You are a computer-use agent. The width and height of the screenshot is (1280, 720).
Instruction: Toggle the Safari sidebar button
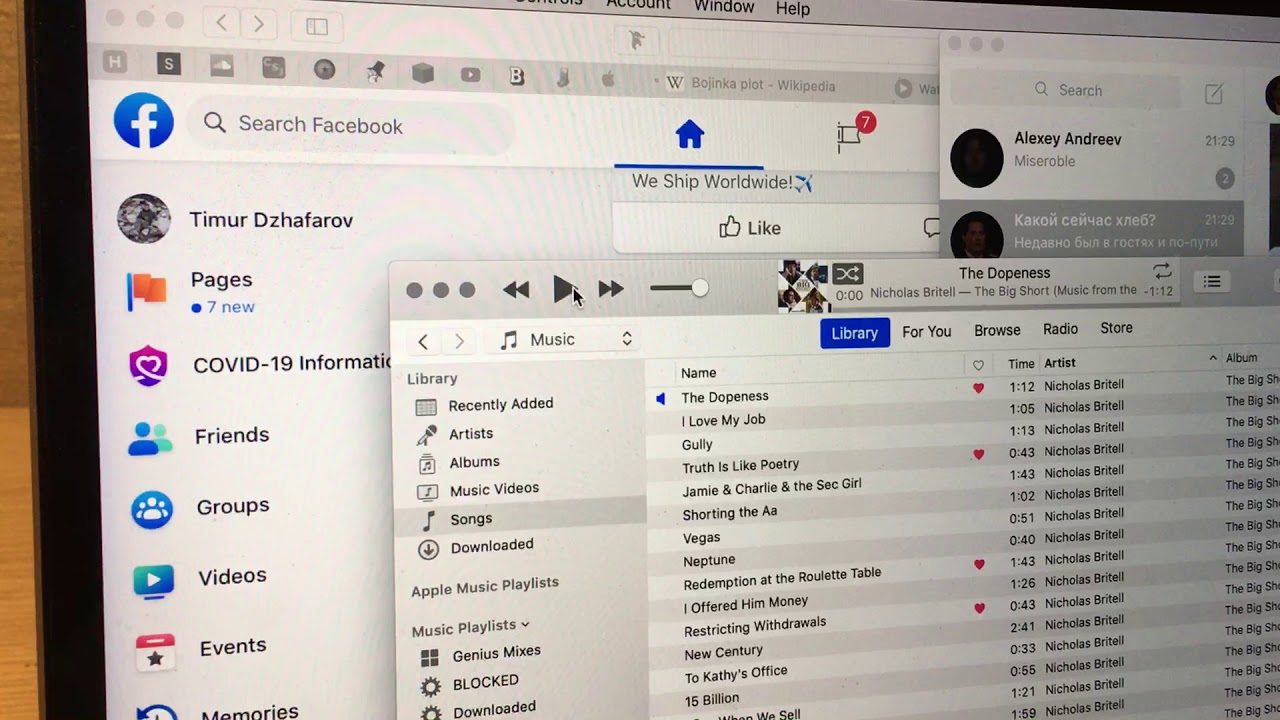pyautogui.click(x=317, y=26)
